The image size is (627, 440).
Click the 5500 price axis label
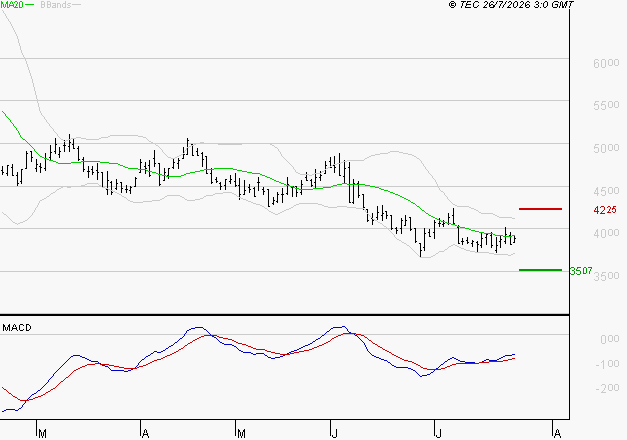click(606, 105)
